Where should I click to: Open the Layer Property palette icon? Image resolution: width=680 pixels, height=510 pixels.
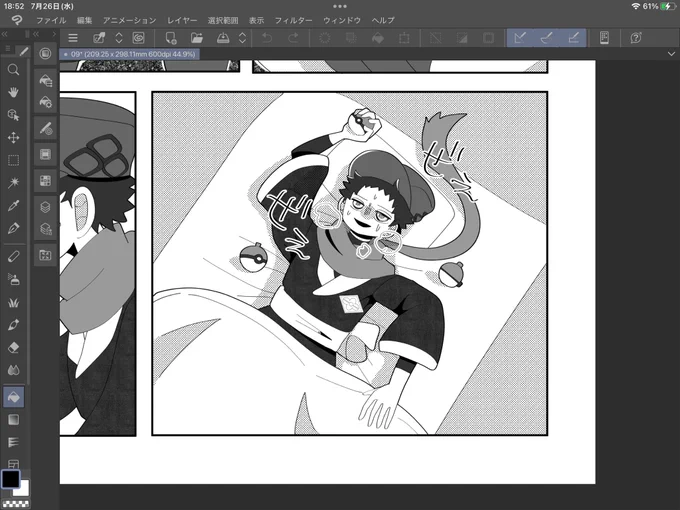pyautogui.click(x=45, y=229)
